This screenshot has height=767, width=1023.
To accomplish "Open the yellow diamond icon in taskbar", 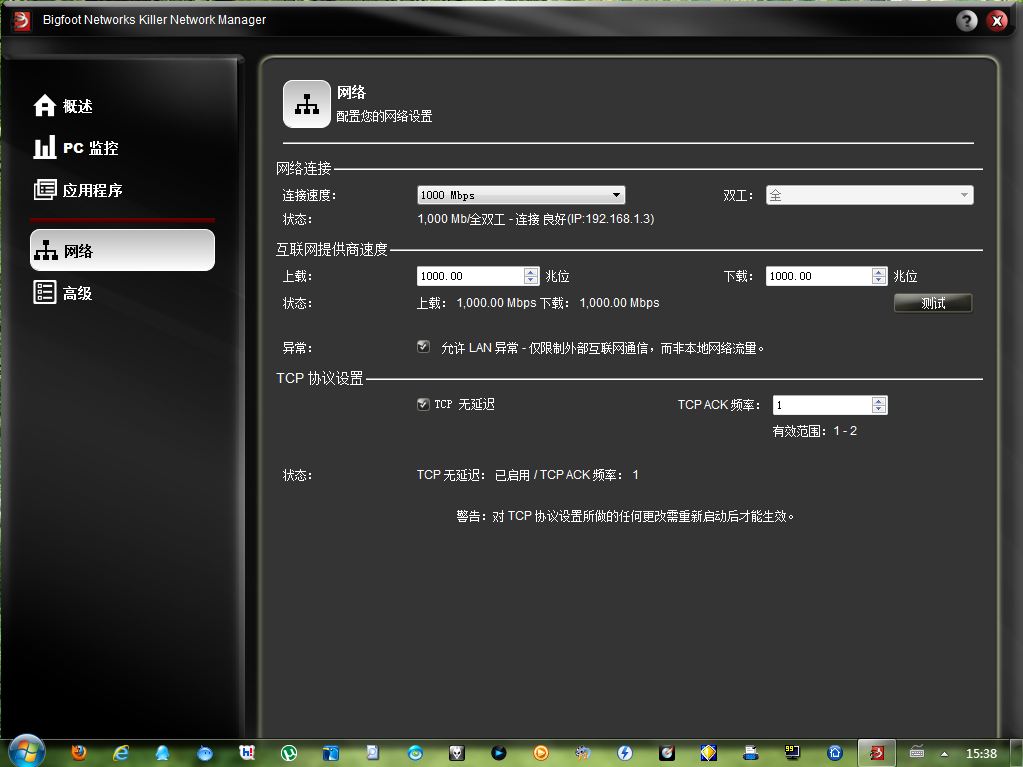I will click(709, 753).
